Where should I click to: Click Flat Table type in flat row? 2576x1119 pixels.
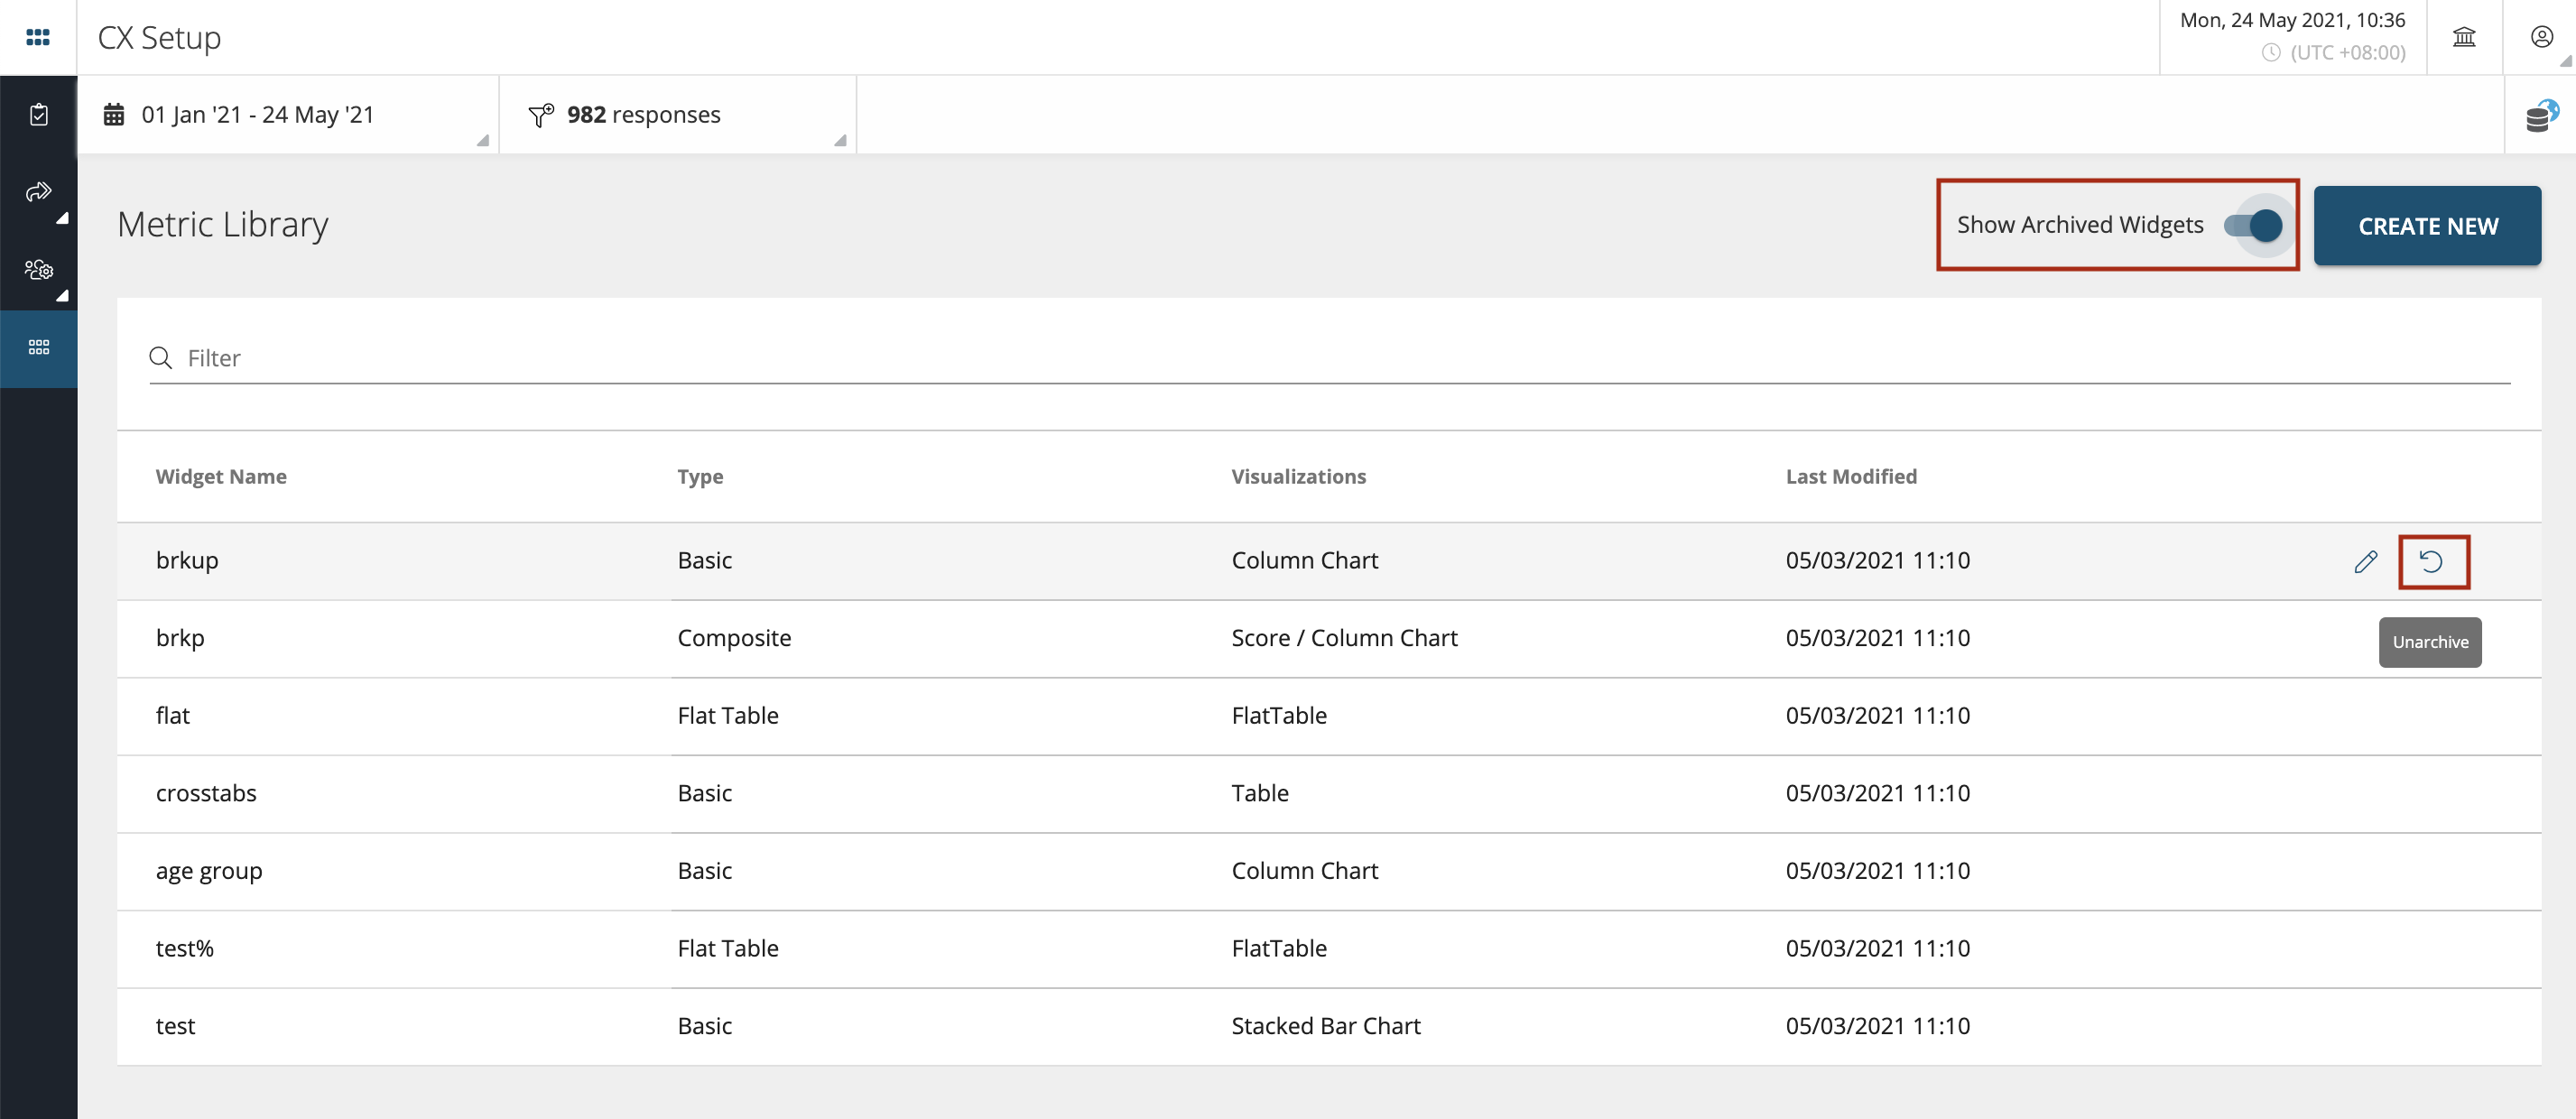pyautogui.click(x=728, y=715)
